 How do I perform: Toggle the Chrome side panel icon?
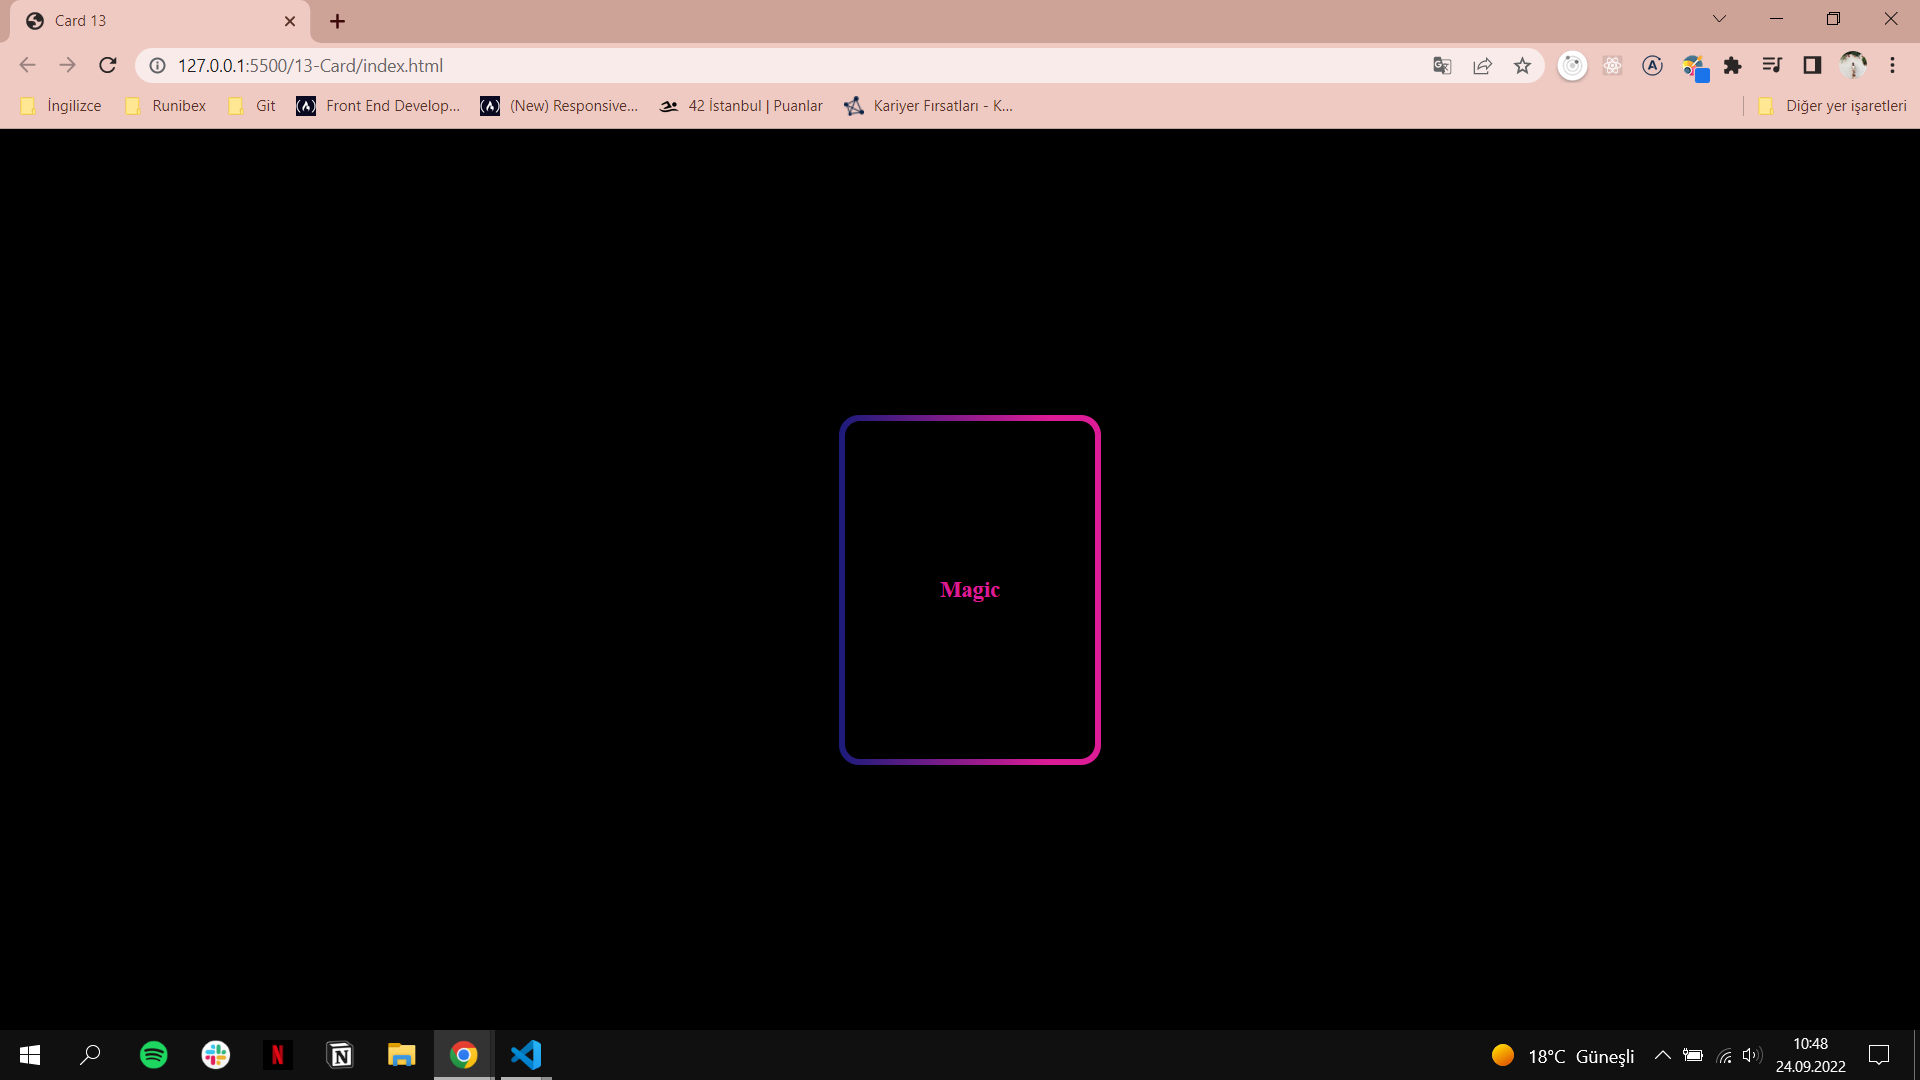(x=1813, y=65)
